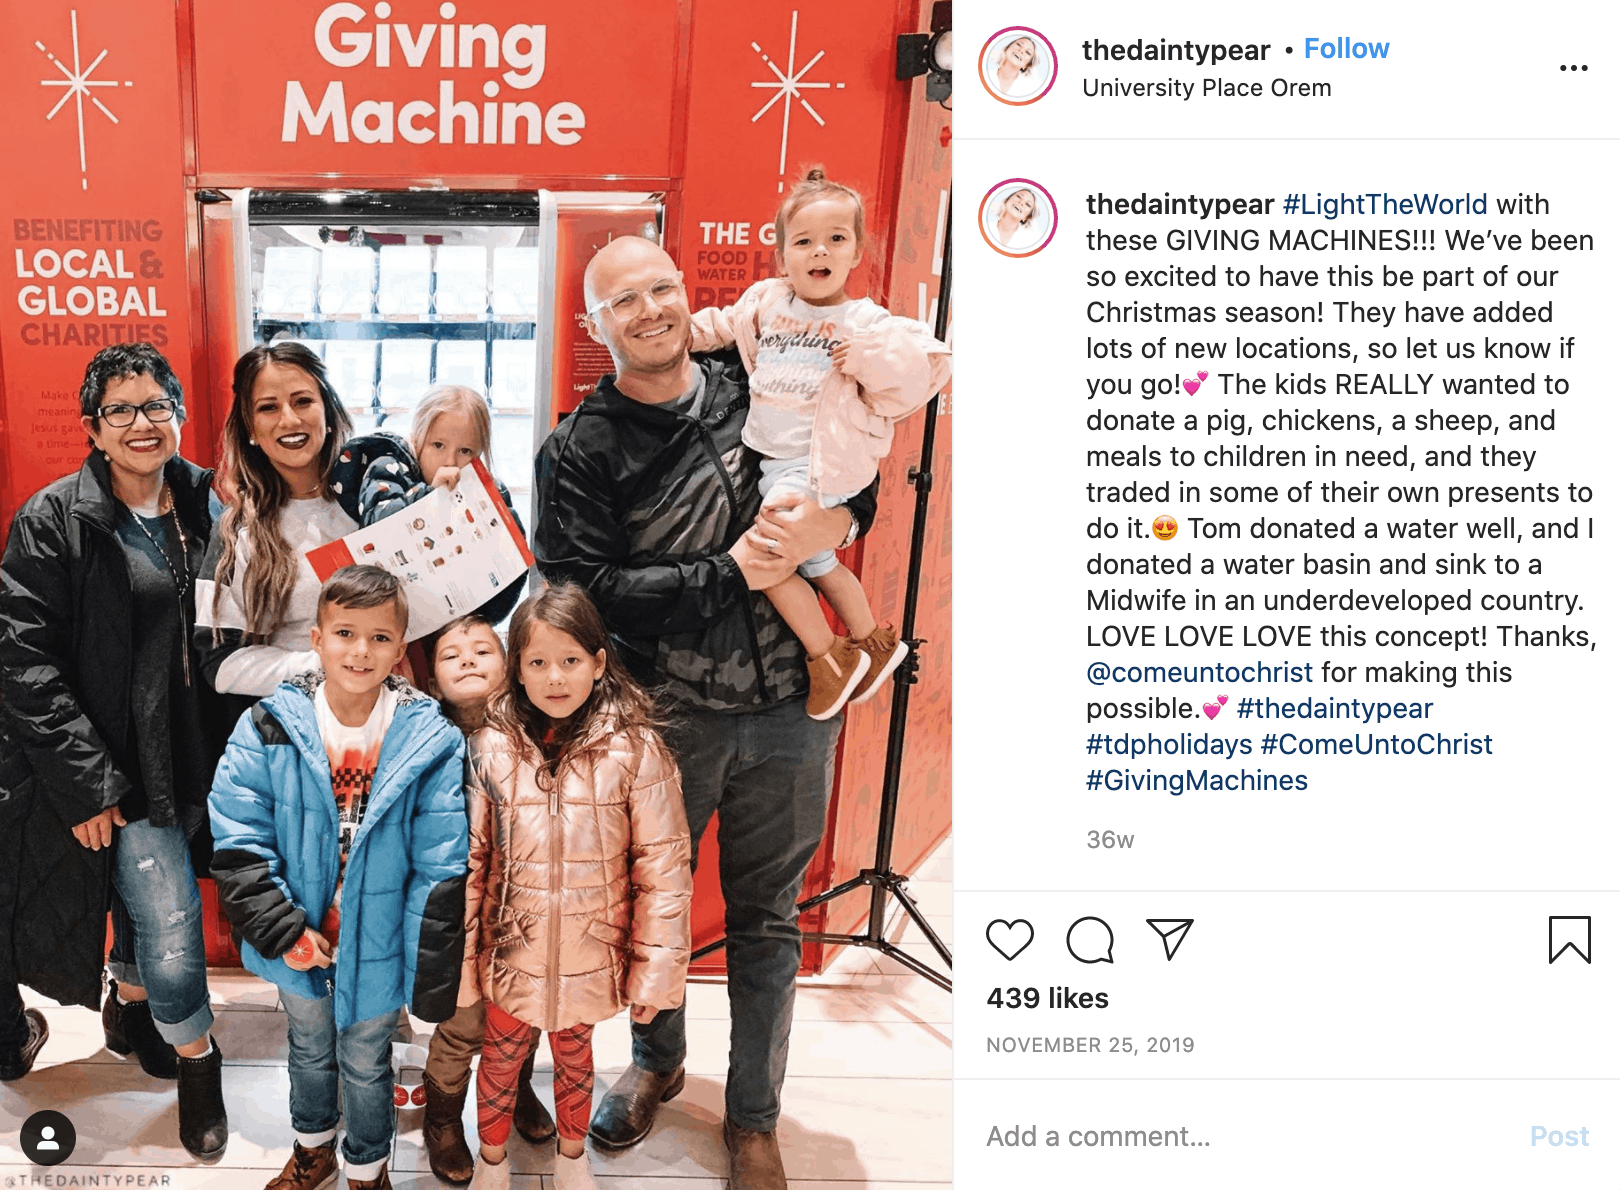This screenshot has height=1190, width=1620.
Task: Open the three-dot more options menu
Action: pyautogui.click(x=1573, y=68)
